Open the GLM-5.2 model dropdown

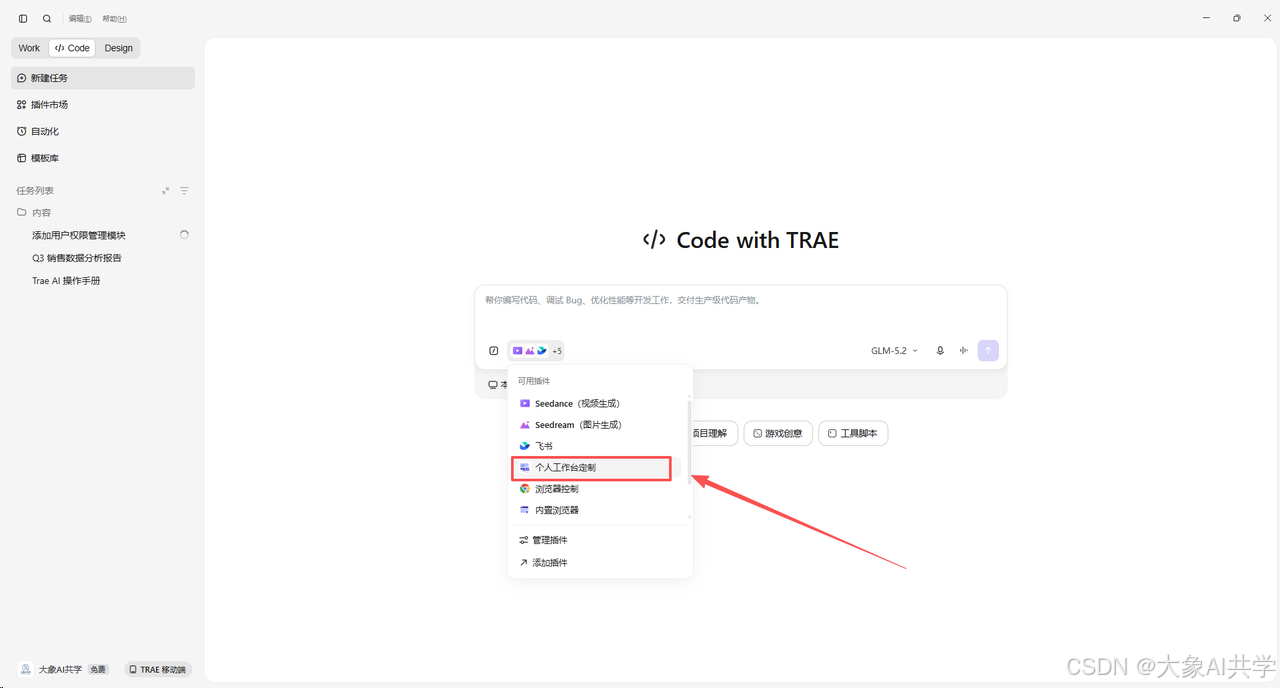894,351
